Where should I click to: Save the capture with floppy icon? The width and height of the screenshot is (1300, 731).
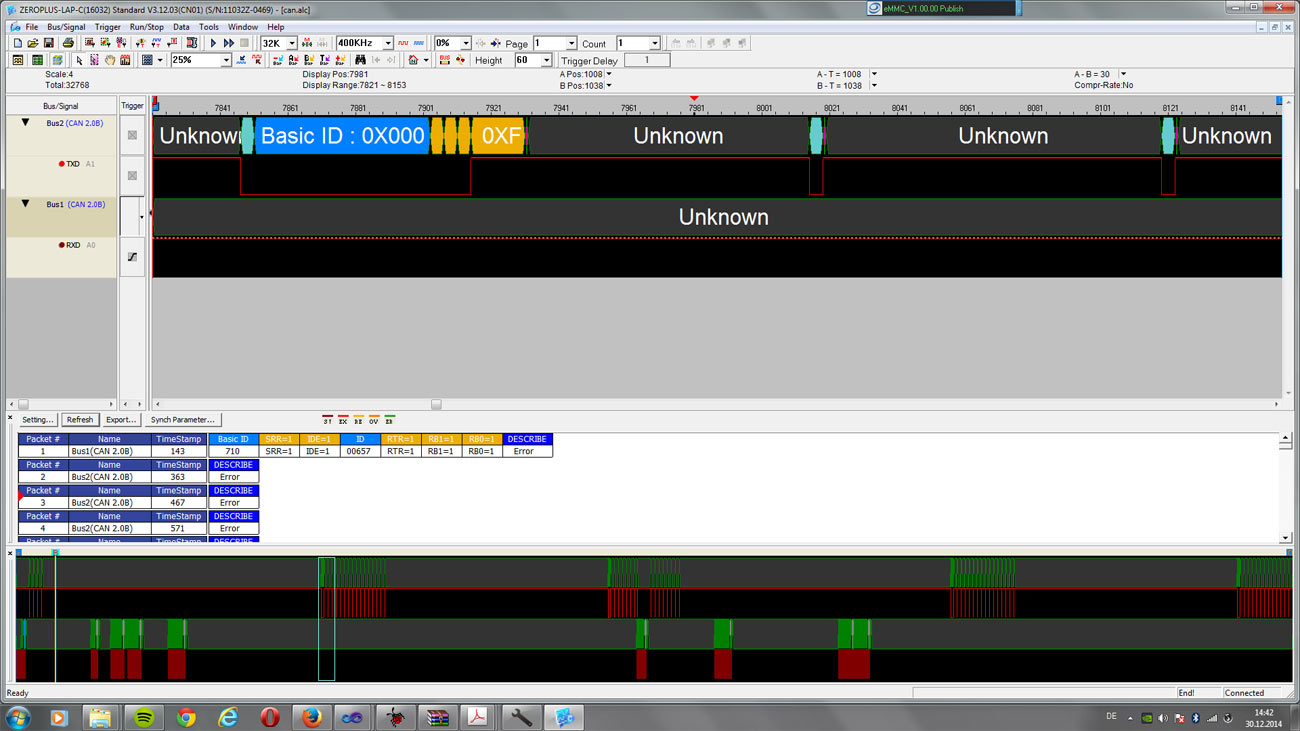pos(49,43)
